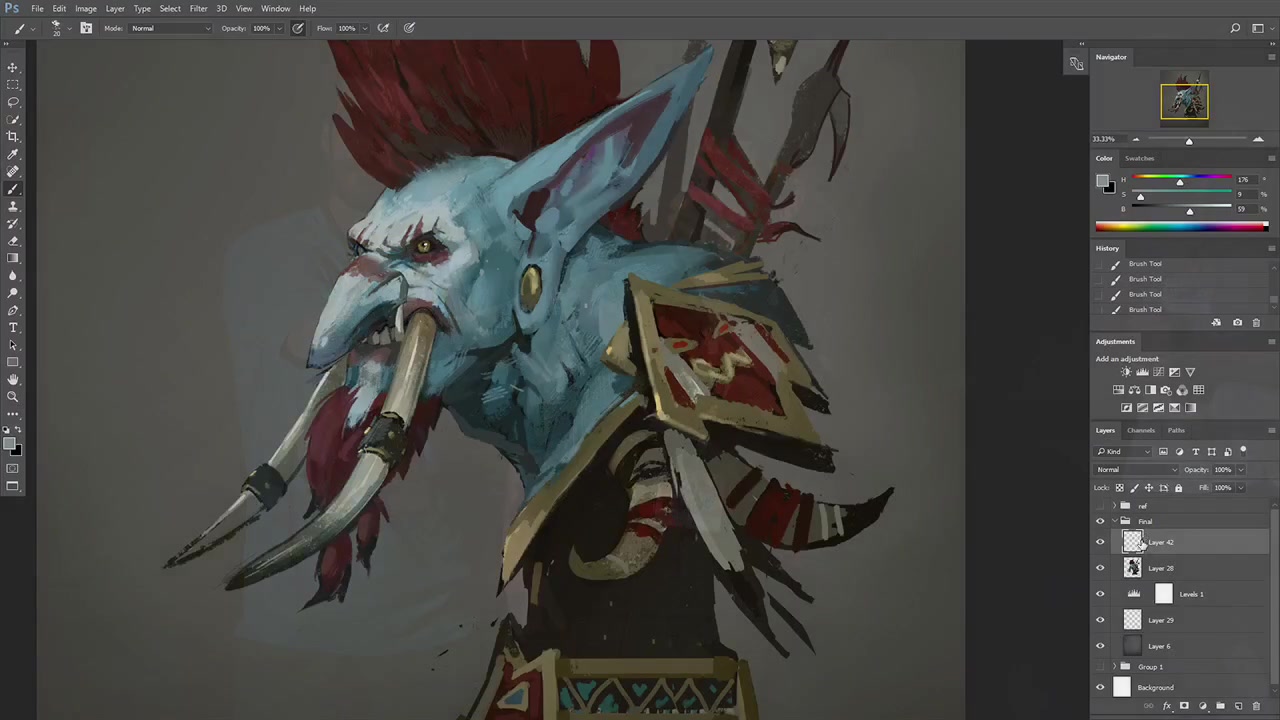Delete current state in History panel
Image resolution: width=1280 pixels, height=720 pixels.
1256,323
